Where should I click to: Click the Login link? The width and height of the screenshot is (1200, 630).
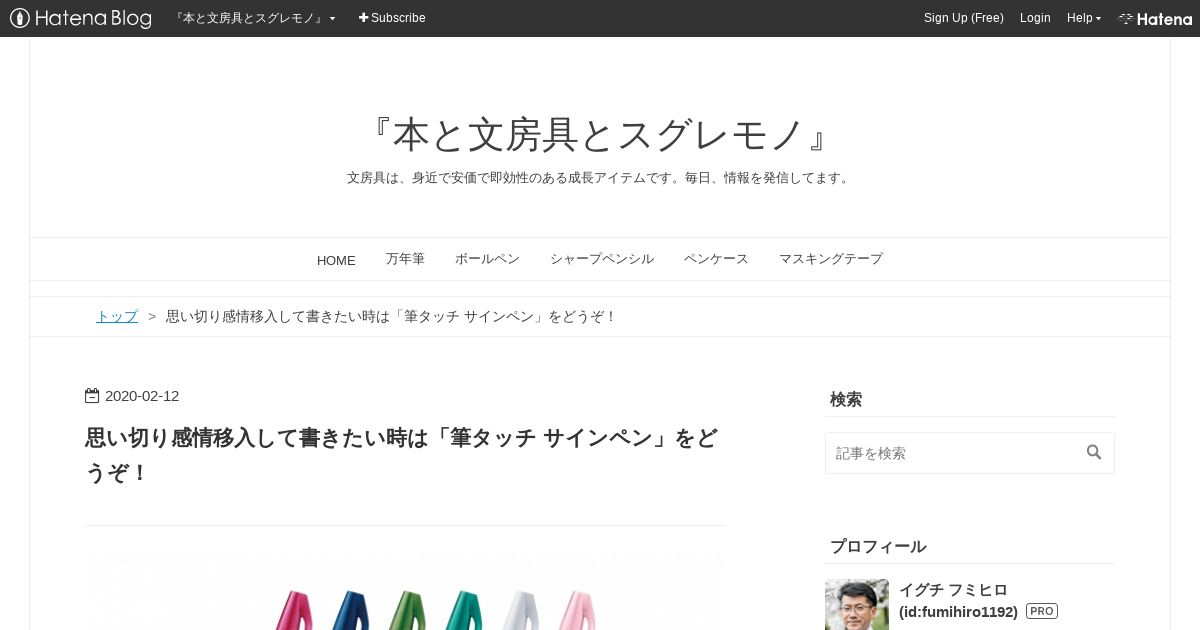1035,18
